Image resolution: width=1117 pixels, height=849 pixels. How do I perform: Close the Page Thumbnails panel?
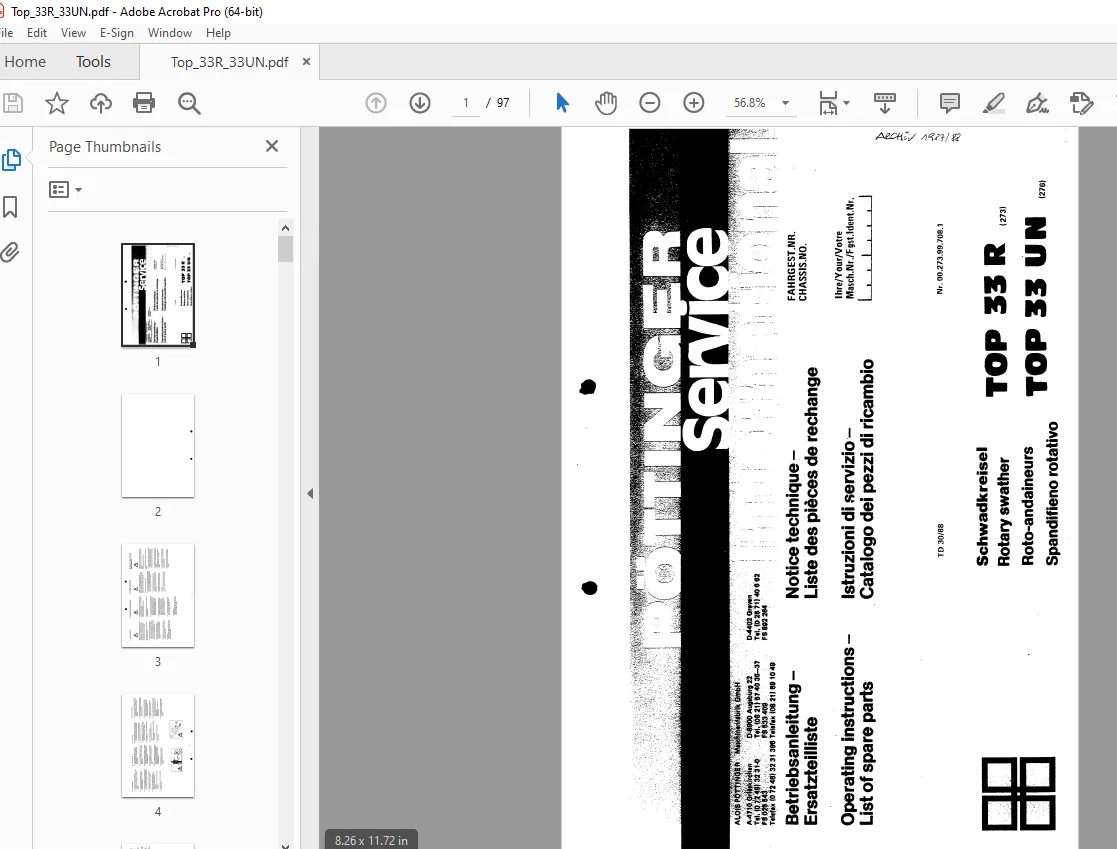[x=272, y=146]
